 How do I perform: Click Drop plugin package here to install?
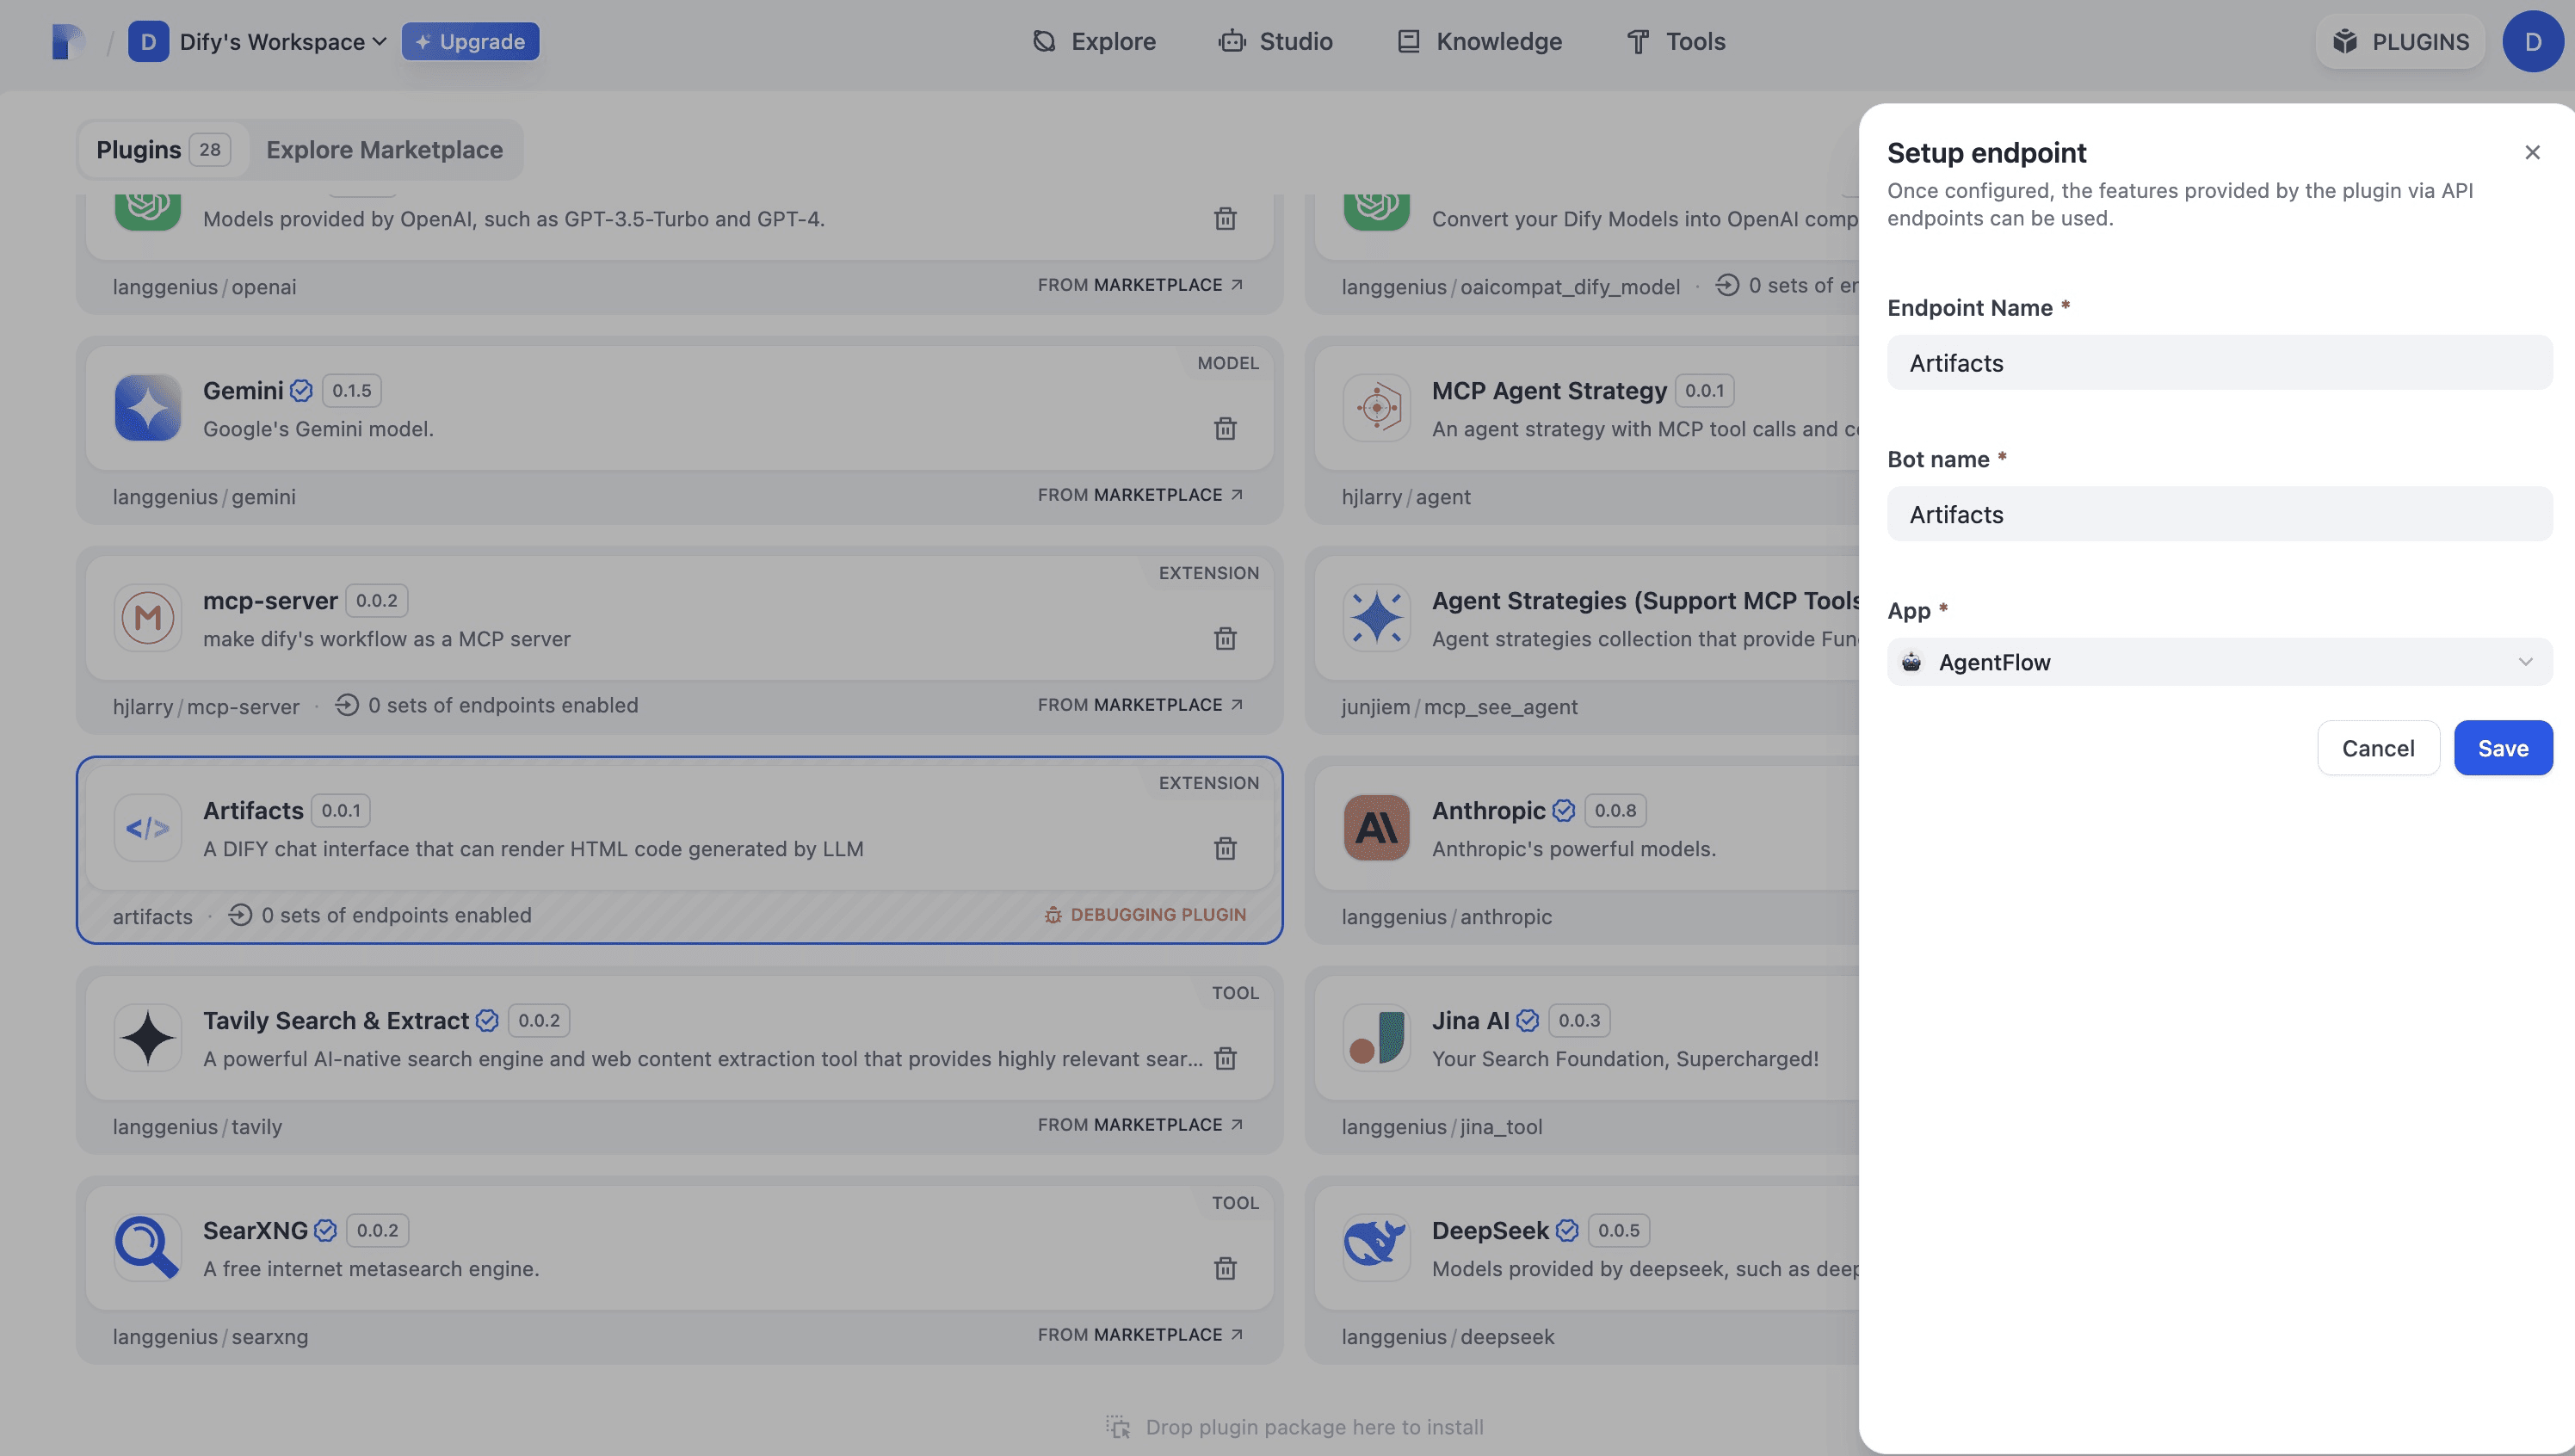(x=1295, y=1427)
